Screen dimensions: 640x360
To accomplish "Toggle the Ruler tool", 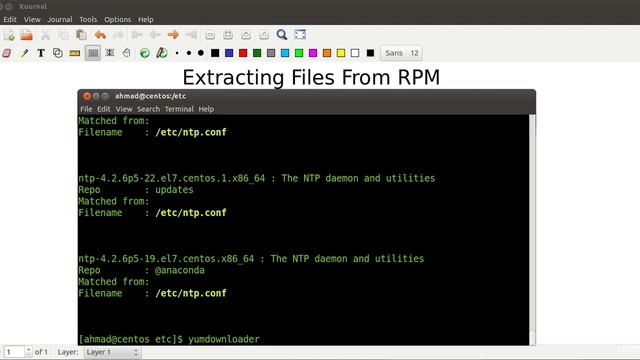I will click(75, 53).
